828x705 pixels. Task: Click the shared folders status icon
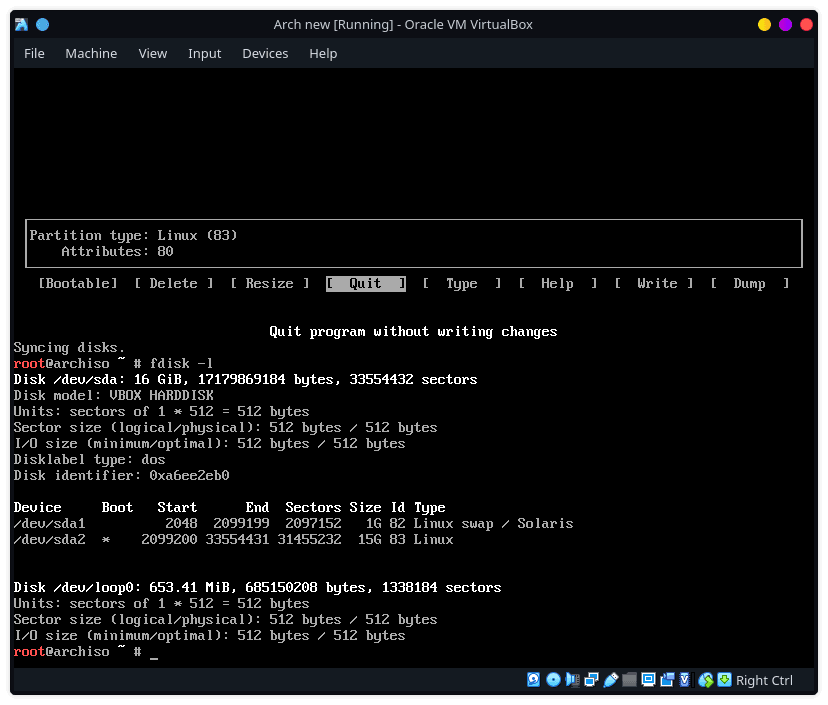click(629, 680)
